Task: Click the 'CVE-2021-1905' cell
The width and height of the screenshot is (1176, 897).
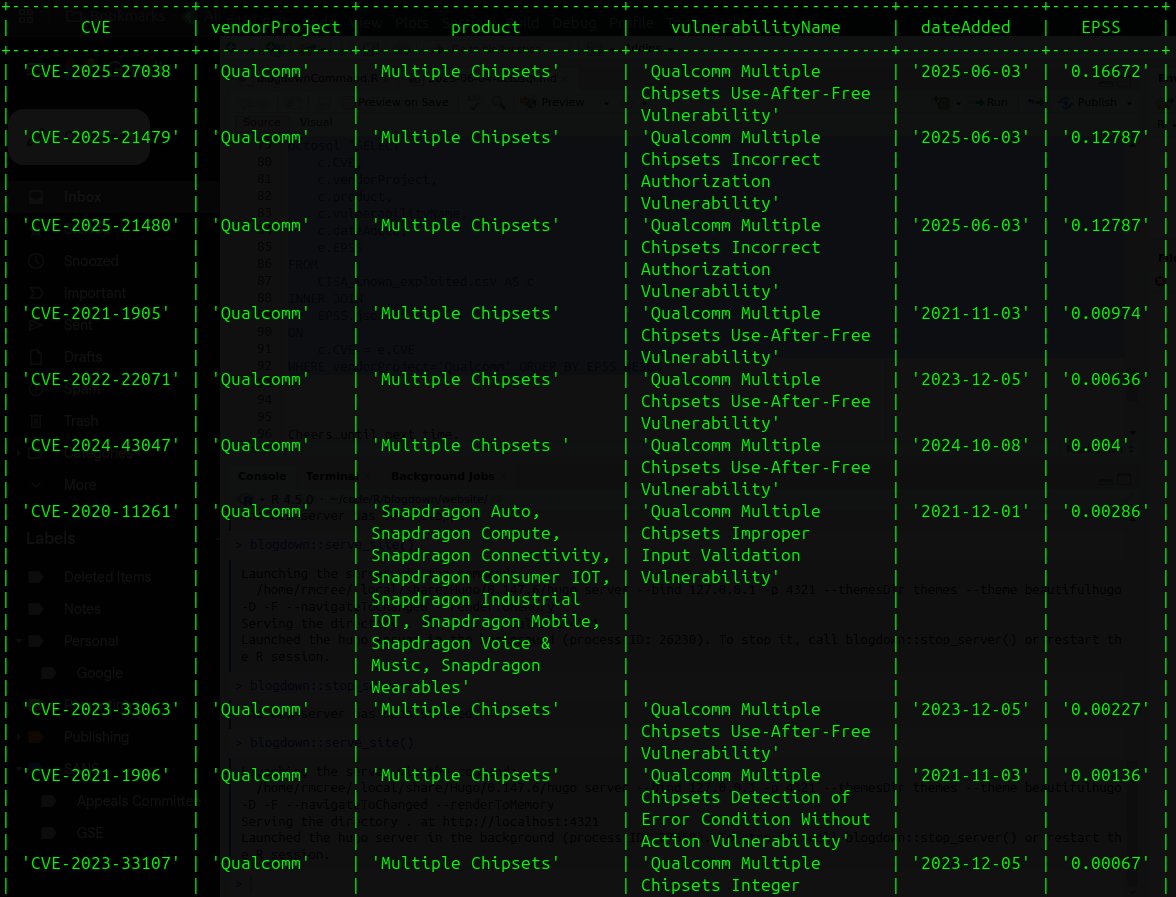Action: coord(95,314)
